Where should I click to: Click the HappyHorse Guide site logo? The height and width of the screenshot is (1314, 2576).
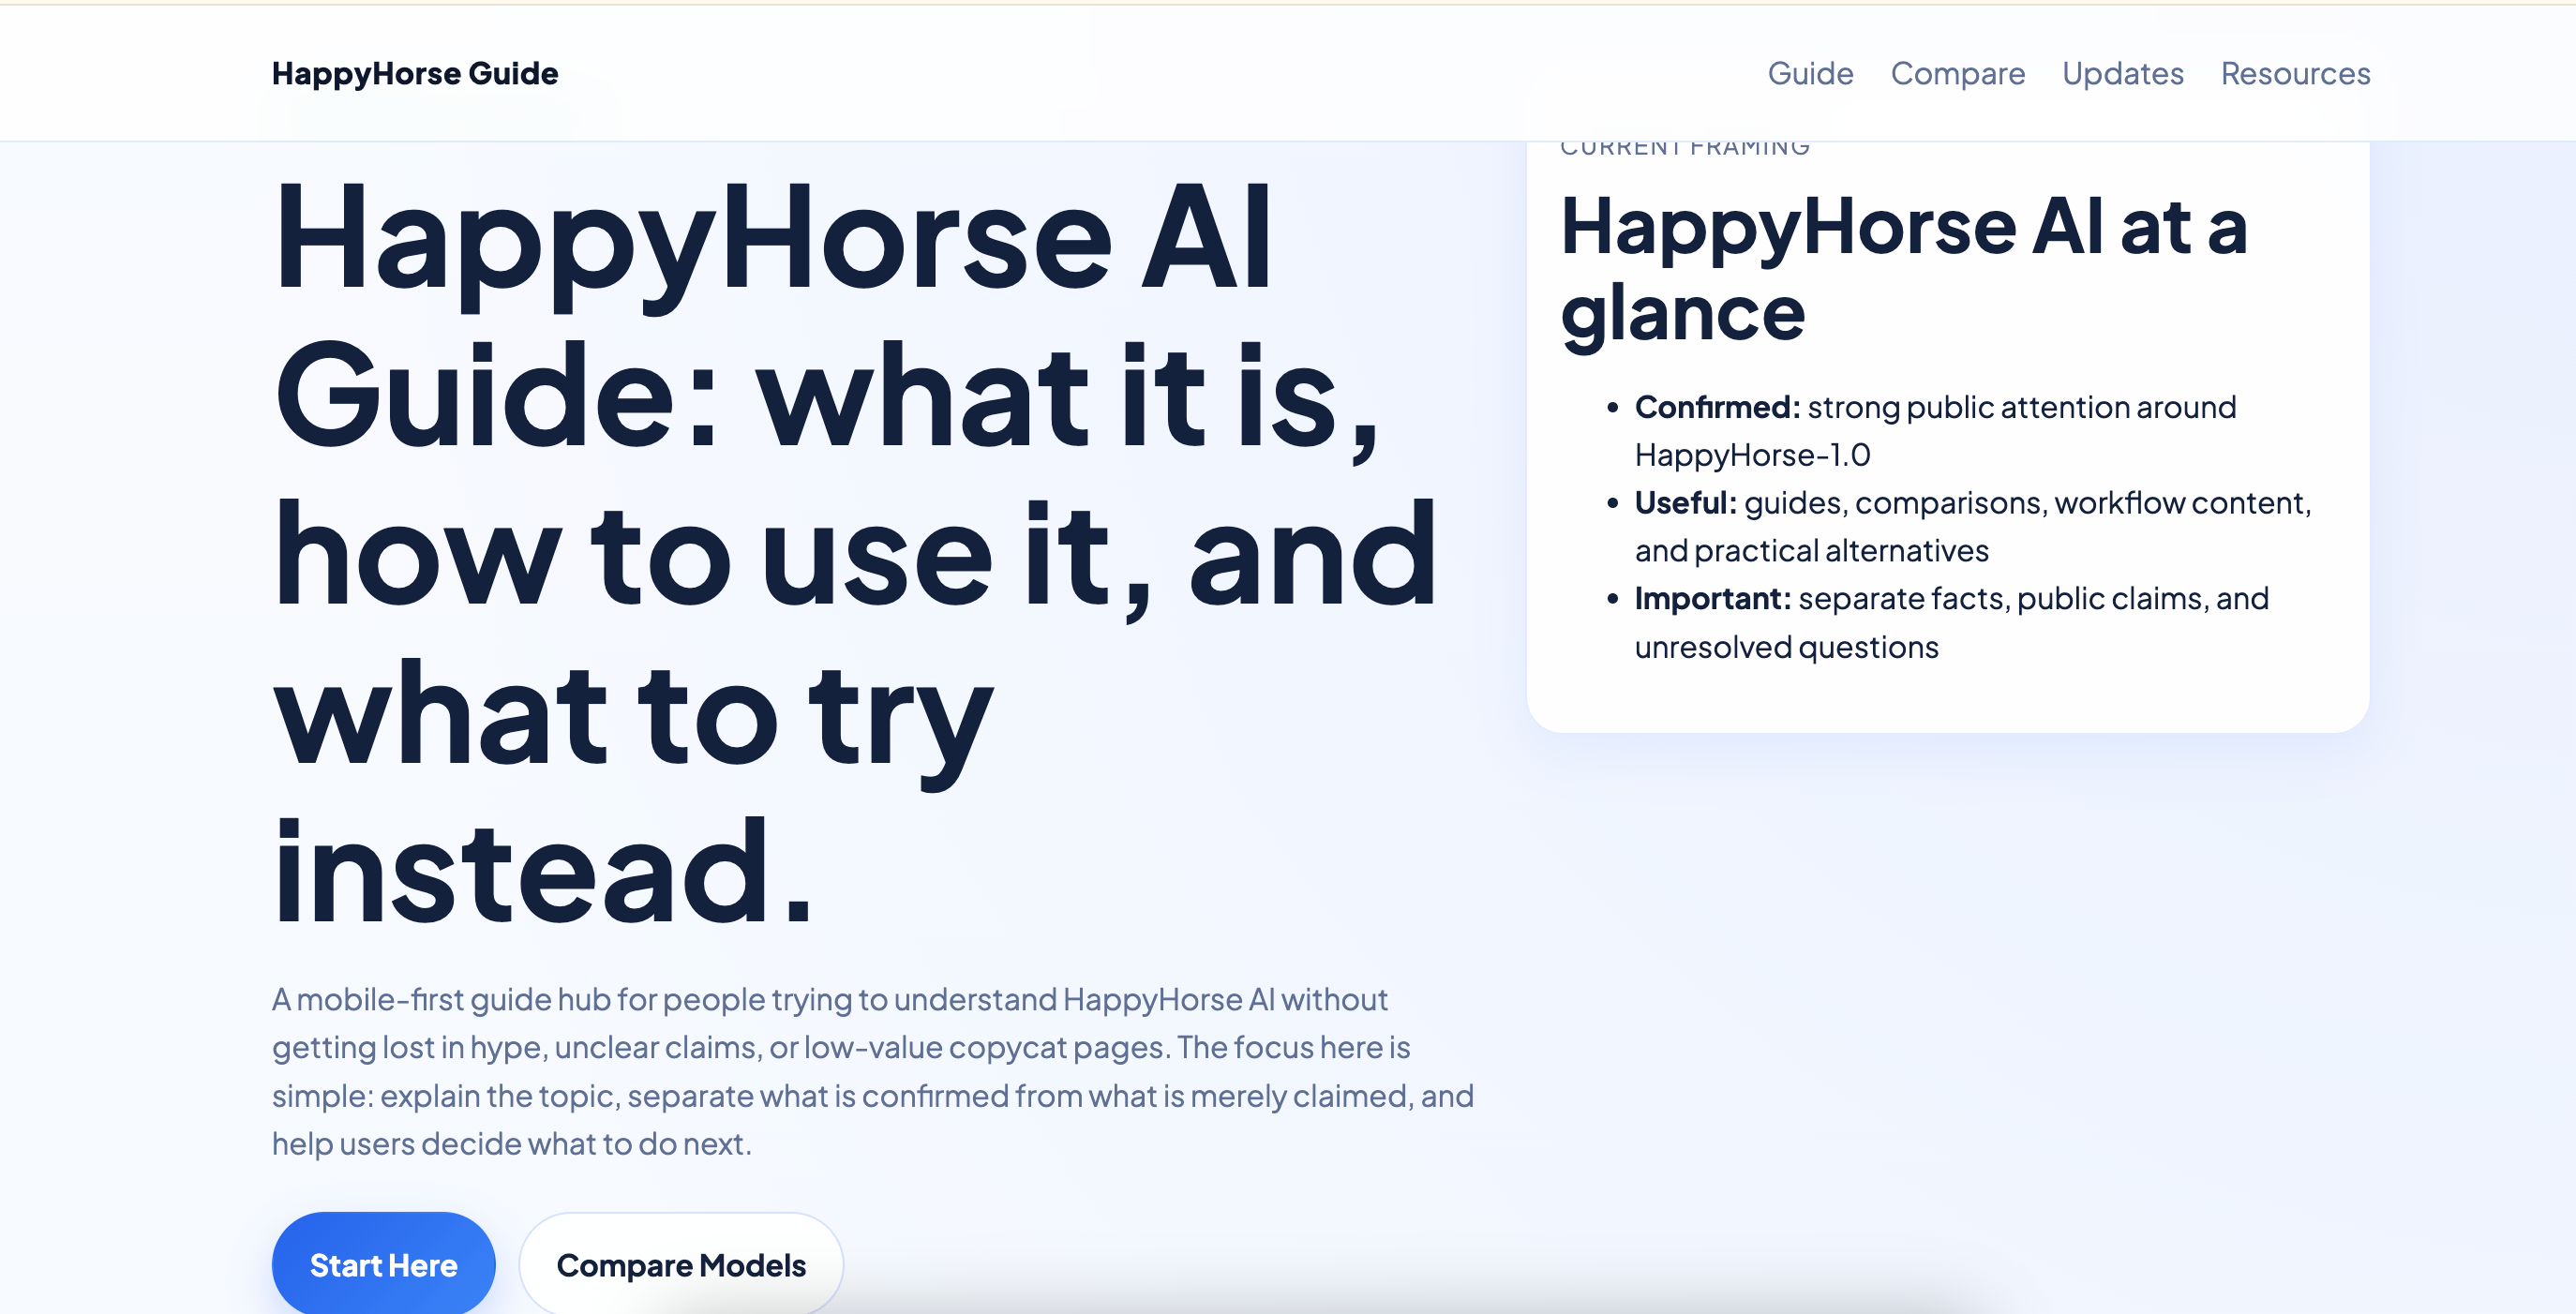[414, 73]
